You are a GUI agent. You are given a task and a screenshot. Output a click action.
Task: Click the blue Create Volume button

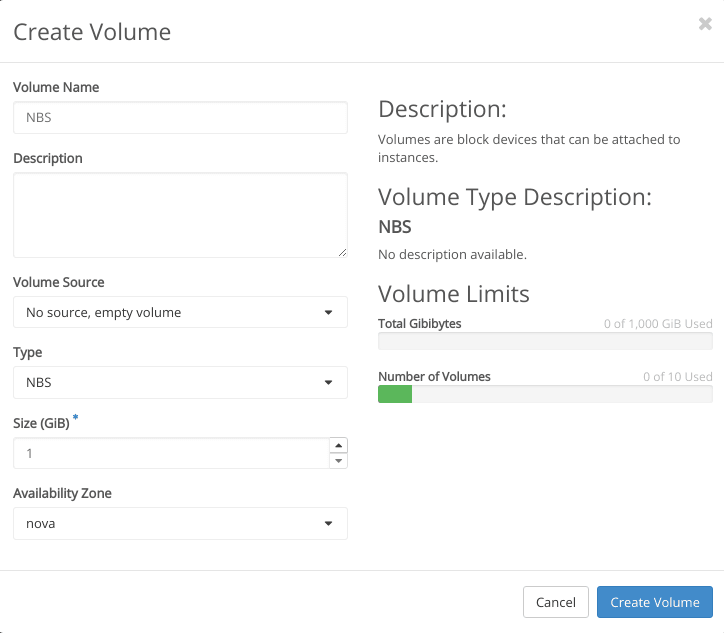coord(654,602)
